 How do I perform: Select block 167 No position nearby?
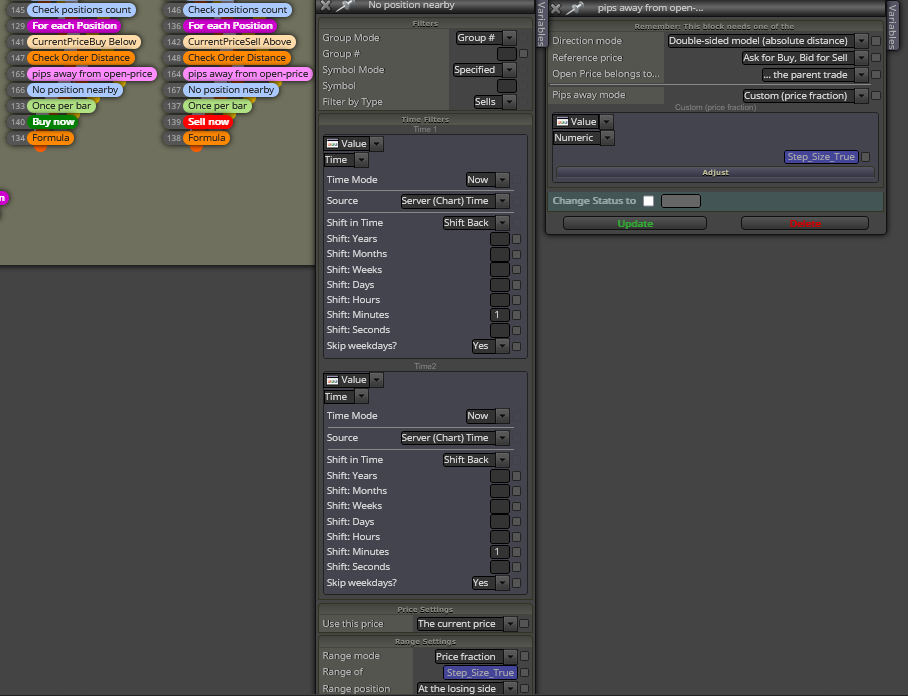click(231, 90)
